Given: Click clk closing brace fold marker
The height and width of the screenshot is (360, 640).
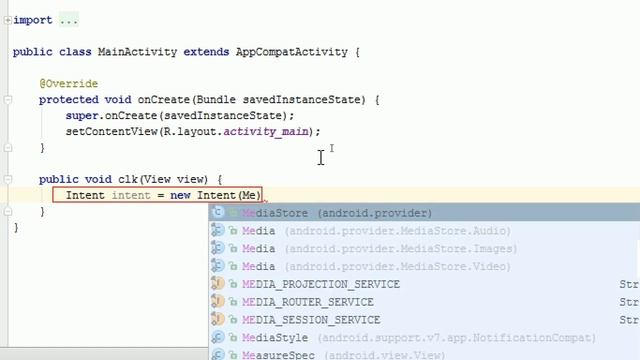Looking at the screenshot, I should (7, 211).
